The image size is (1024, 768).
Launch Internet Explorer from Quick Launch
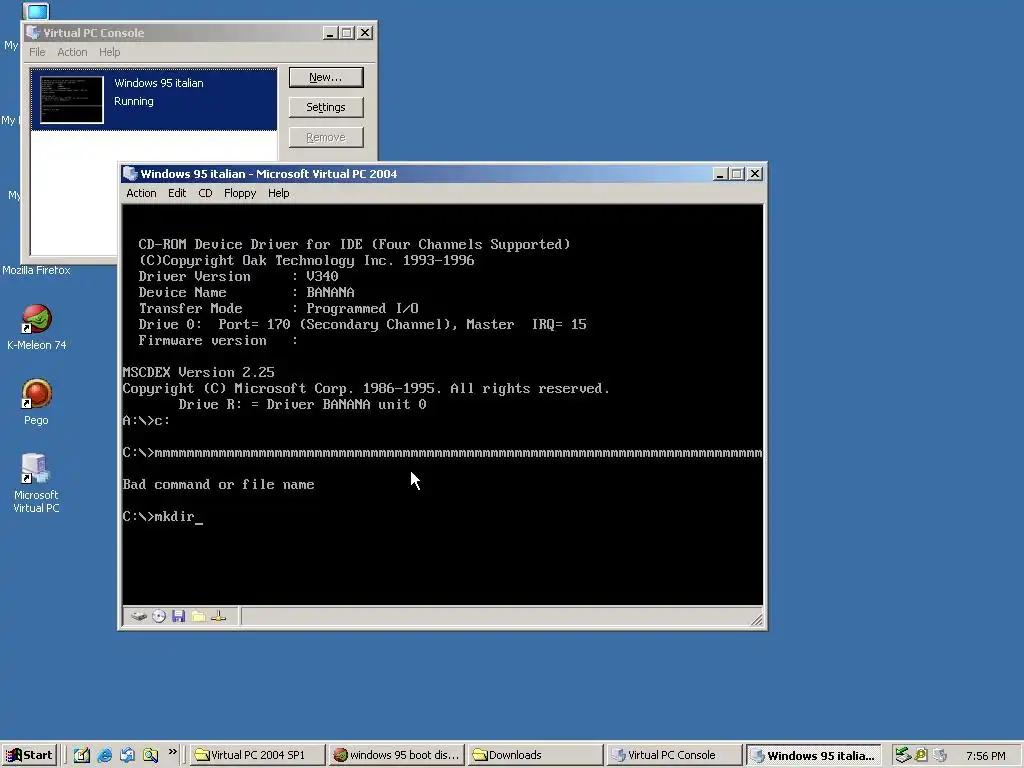coord(104,755)
